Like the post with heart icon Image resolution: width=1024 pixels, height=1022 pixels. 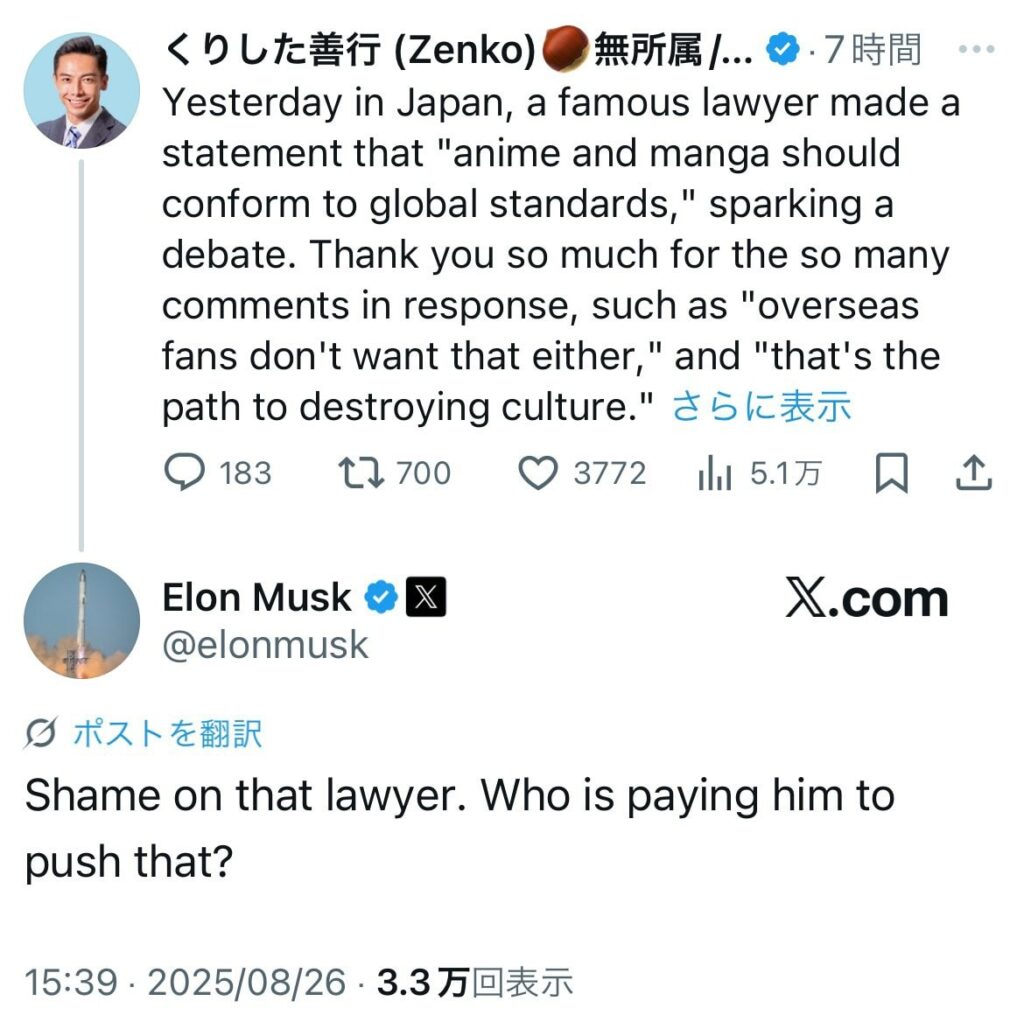[x=539, y=473]
